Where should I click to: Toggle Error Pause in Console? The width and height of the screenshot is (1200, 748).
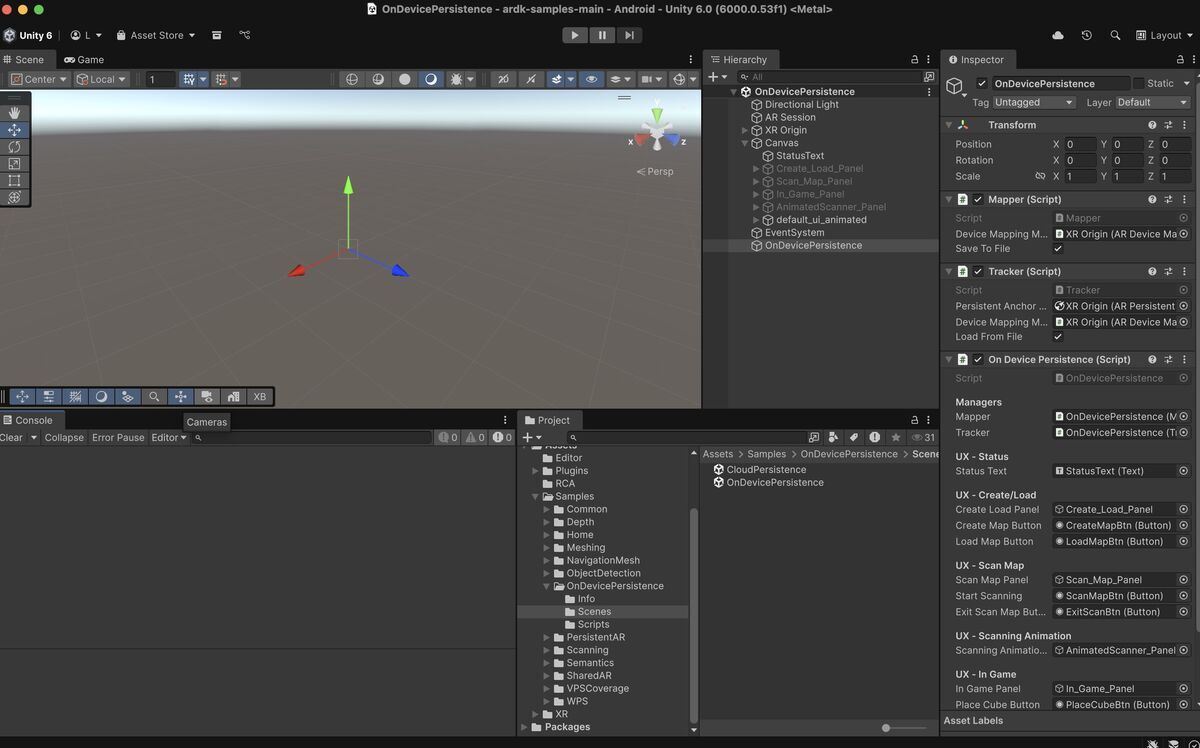118,438
